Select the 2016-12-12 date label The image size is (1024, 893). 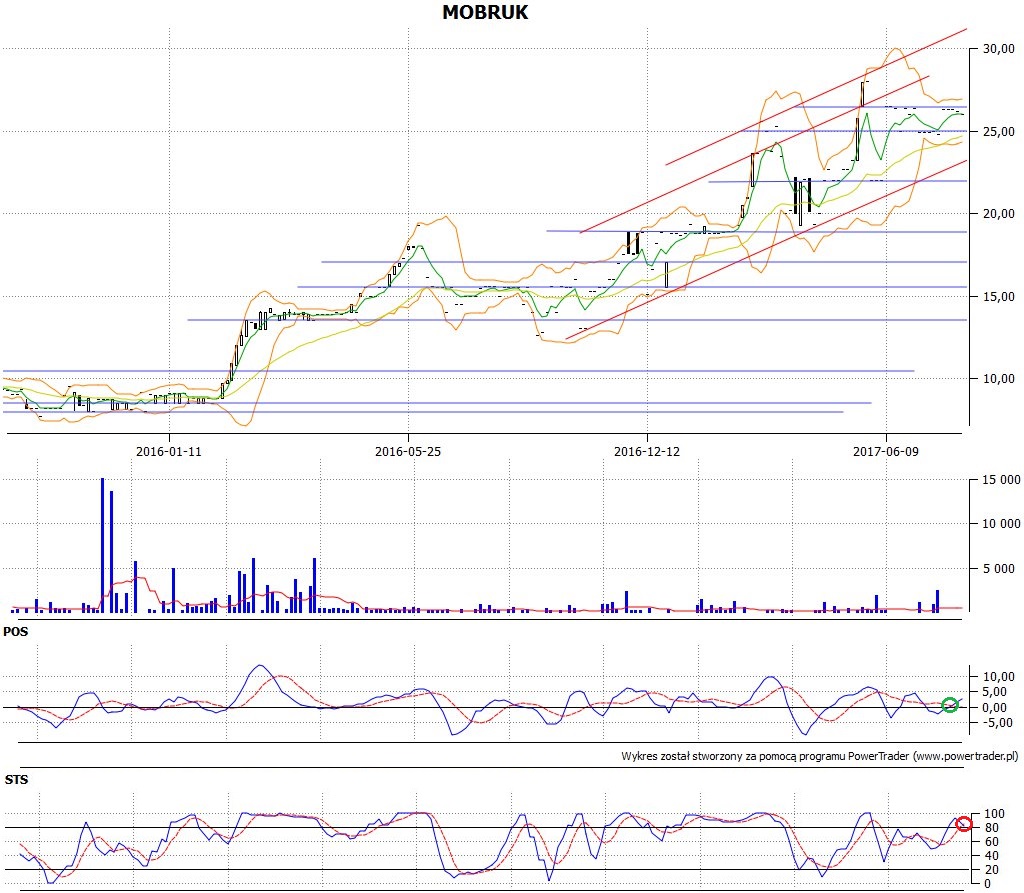pyautogui.click(x=647, y=451)
